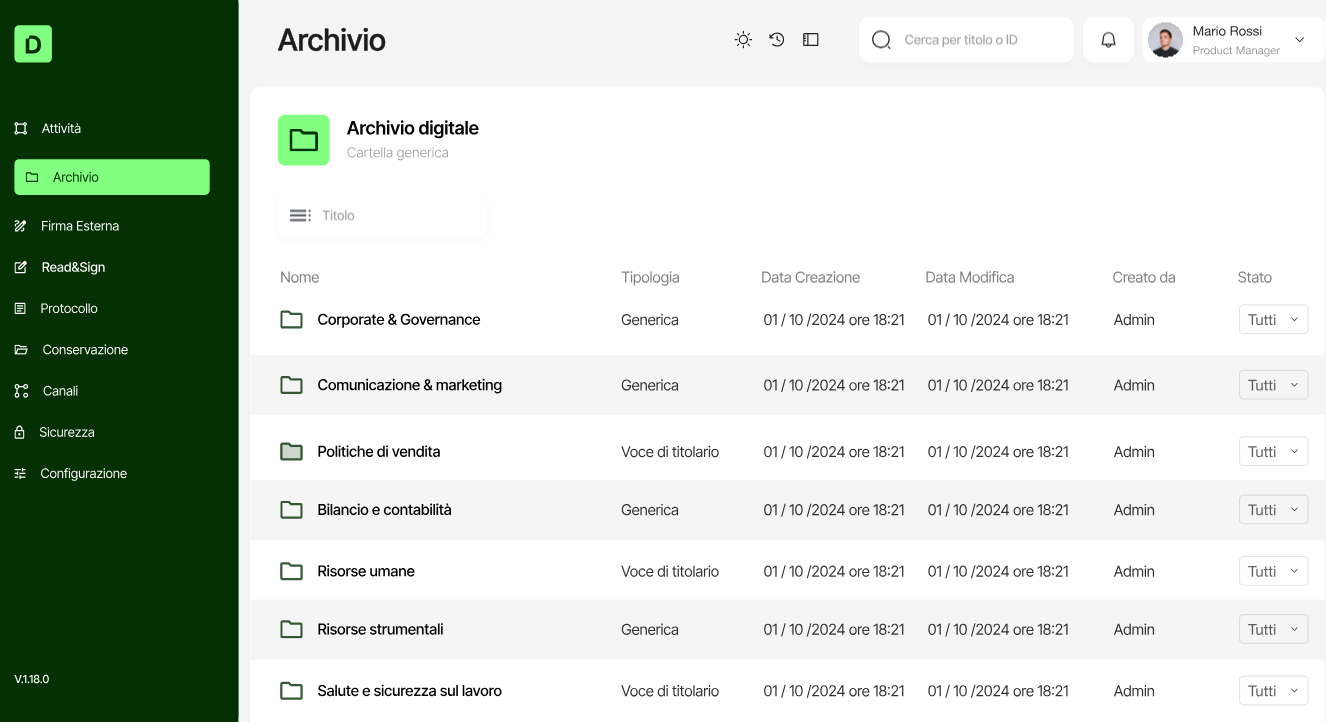Click folder icon for Risorse strumentali
1326x722 pixels.
pos(291,629)
